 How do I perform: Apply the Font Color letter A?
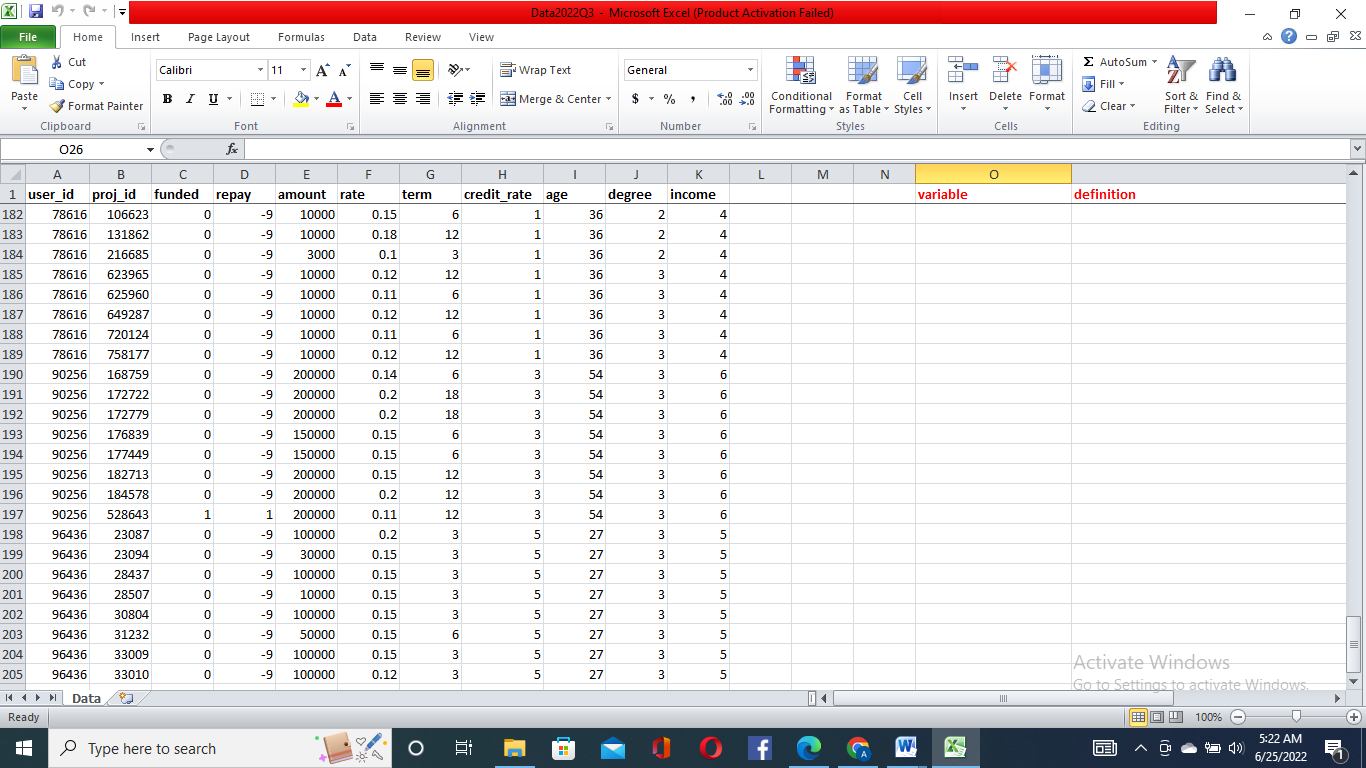point(333,99)
